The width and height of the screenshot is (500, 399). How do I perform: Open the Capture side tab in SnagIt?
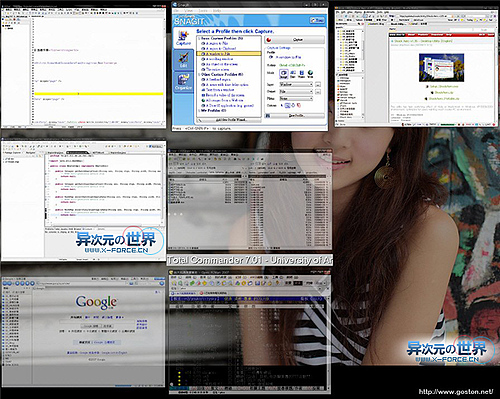click(183, 38)
